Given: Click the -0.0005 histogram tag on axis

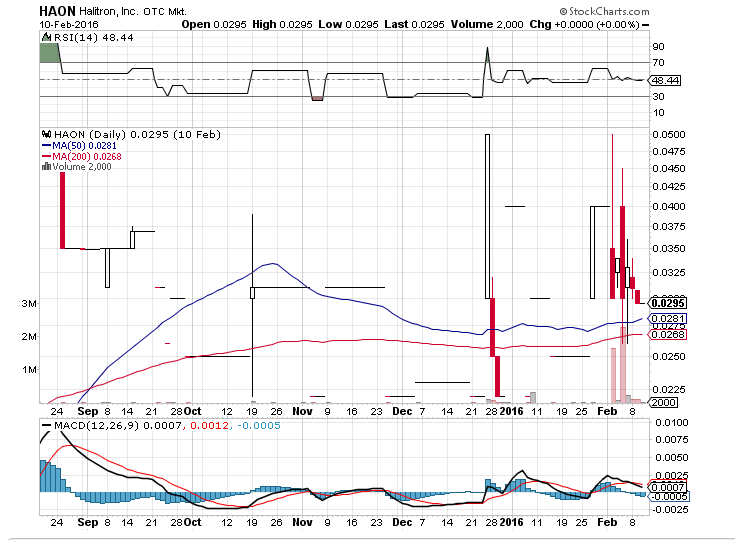Looking at the screenshot, I should click(669, 496).
